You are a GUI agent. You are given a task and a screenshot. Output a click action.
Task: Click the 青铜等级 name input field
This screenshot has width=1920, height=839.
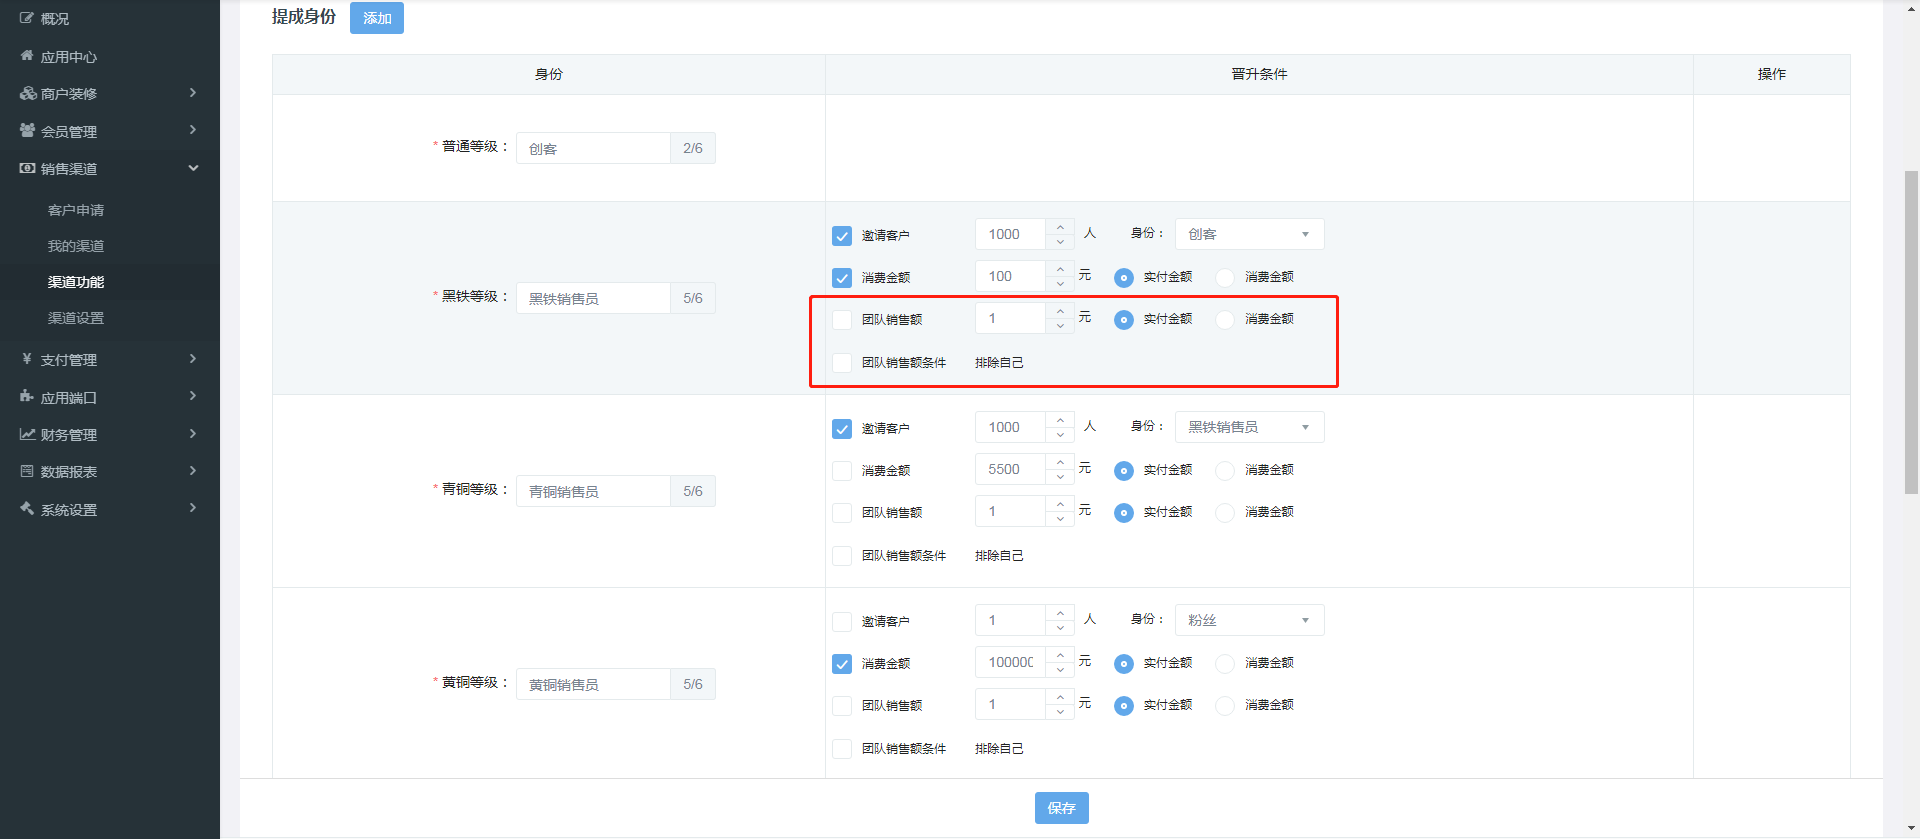coord(593,491)
